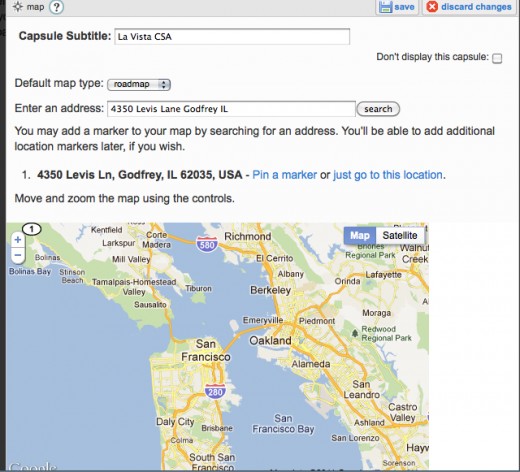Viewport: 520px width, 472px height.
Task: Zoom in the map with plus
Action: pos(18,240)
